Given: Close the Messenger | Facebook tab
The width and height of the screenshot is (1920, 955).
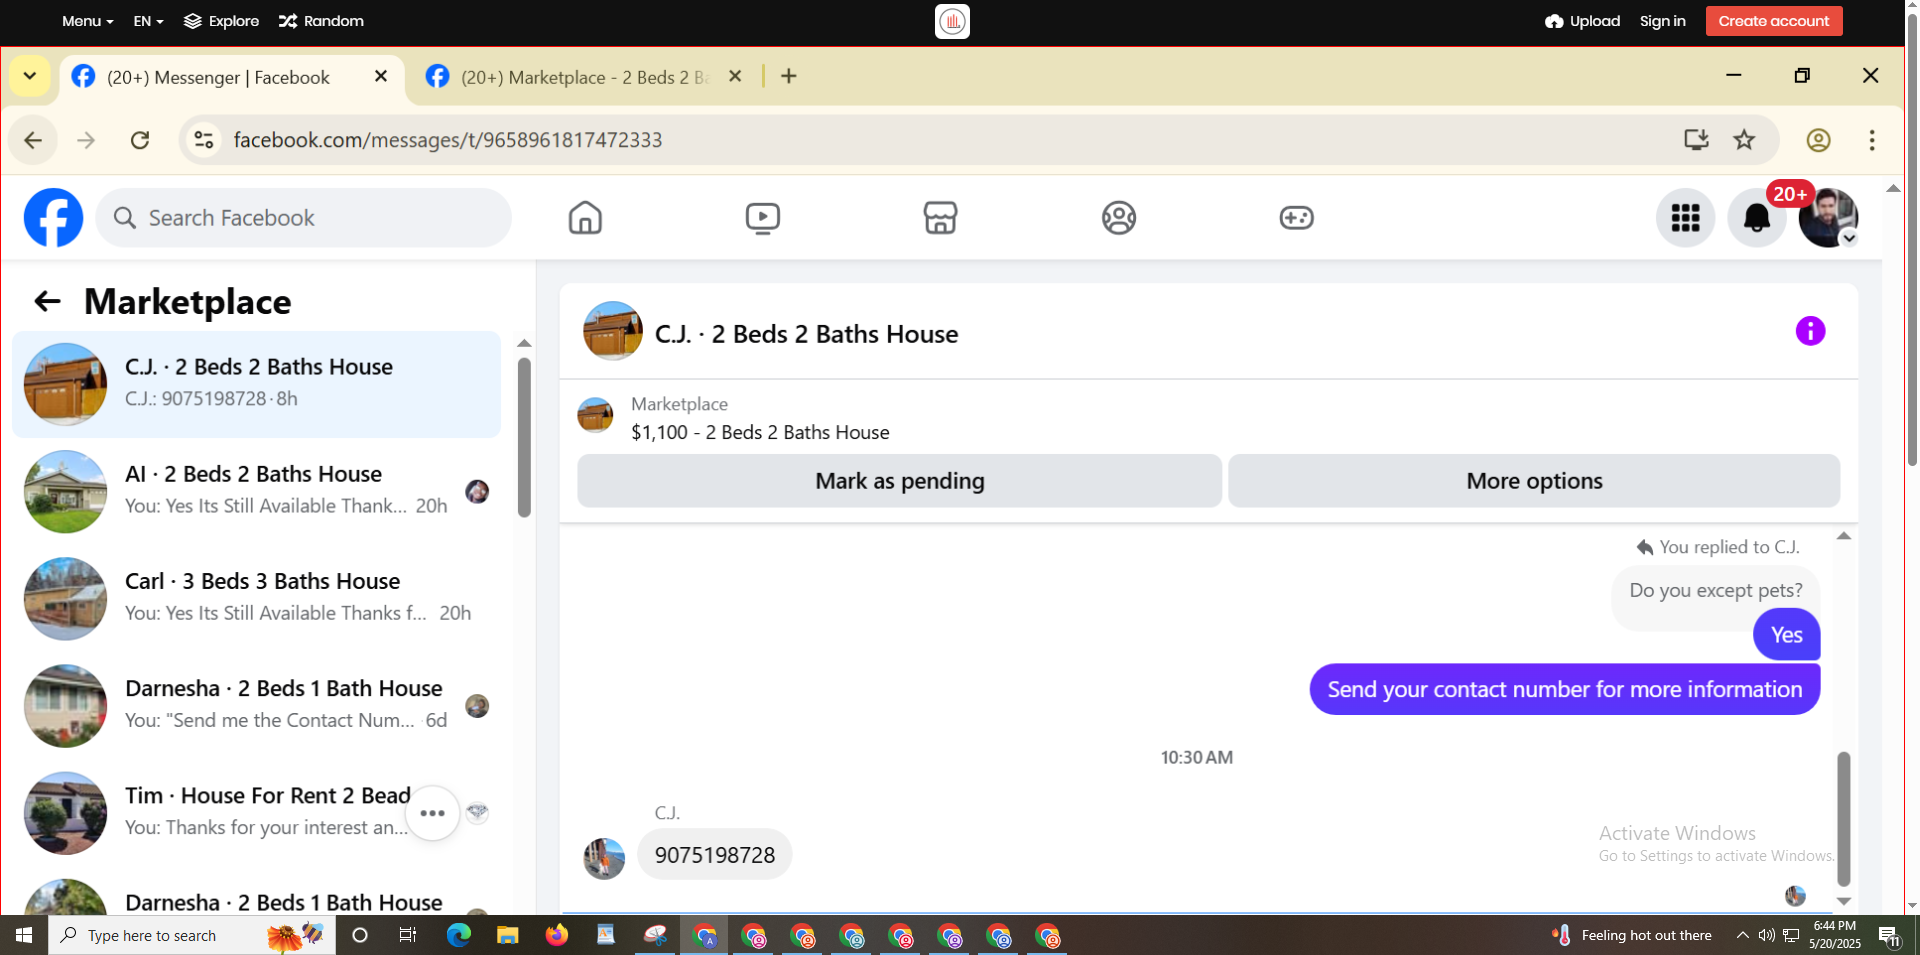Looking at the screenshot, I should 381,76.
